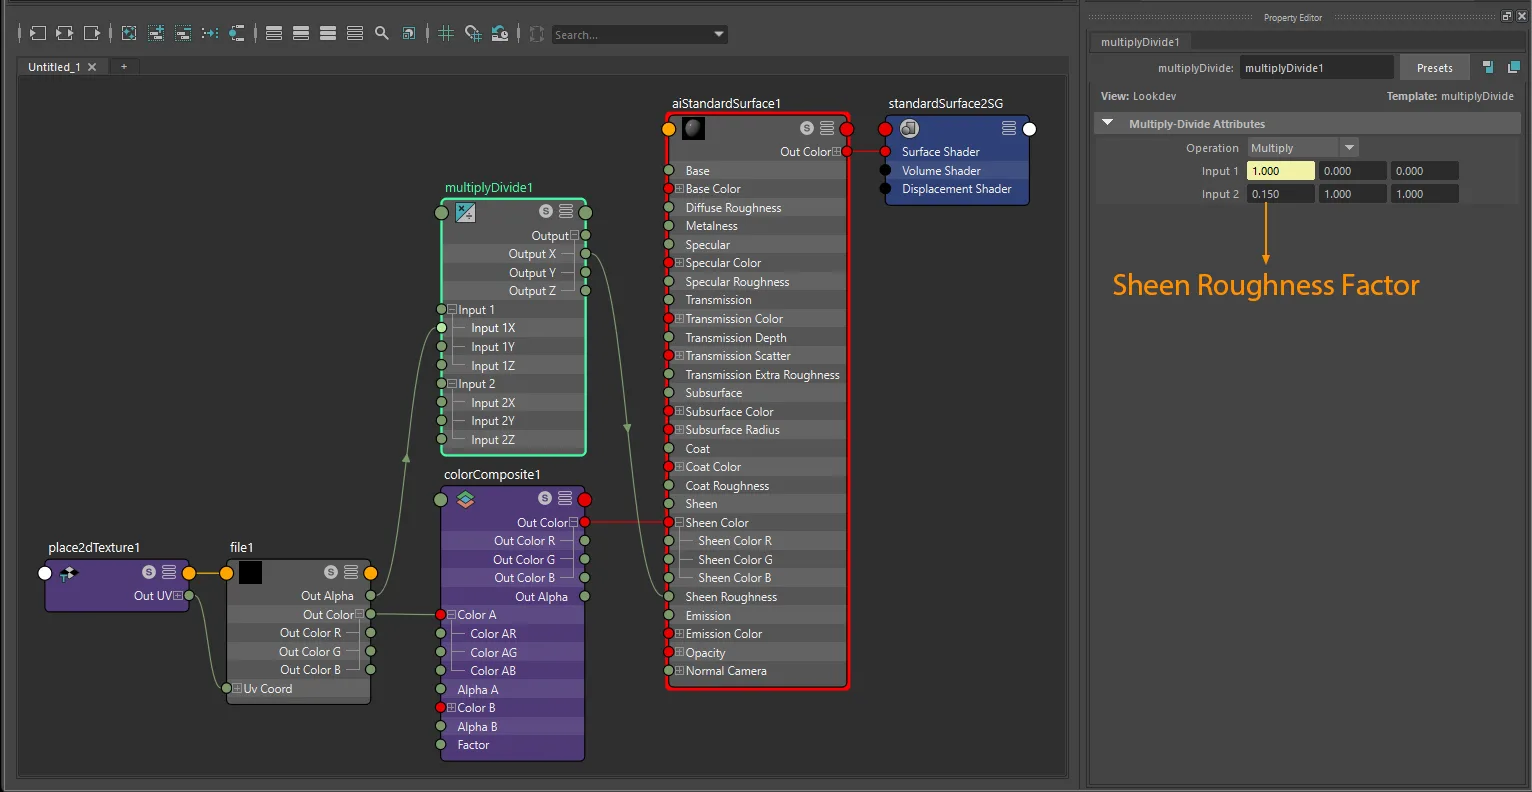Toggle solo on place2dTexture1 node

point(149,572)
